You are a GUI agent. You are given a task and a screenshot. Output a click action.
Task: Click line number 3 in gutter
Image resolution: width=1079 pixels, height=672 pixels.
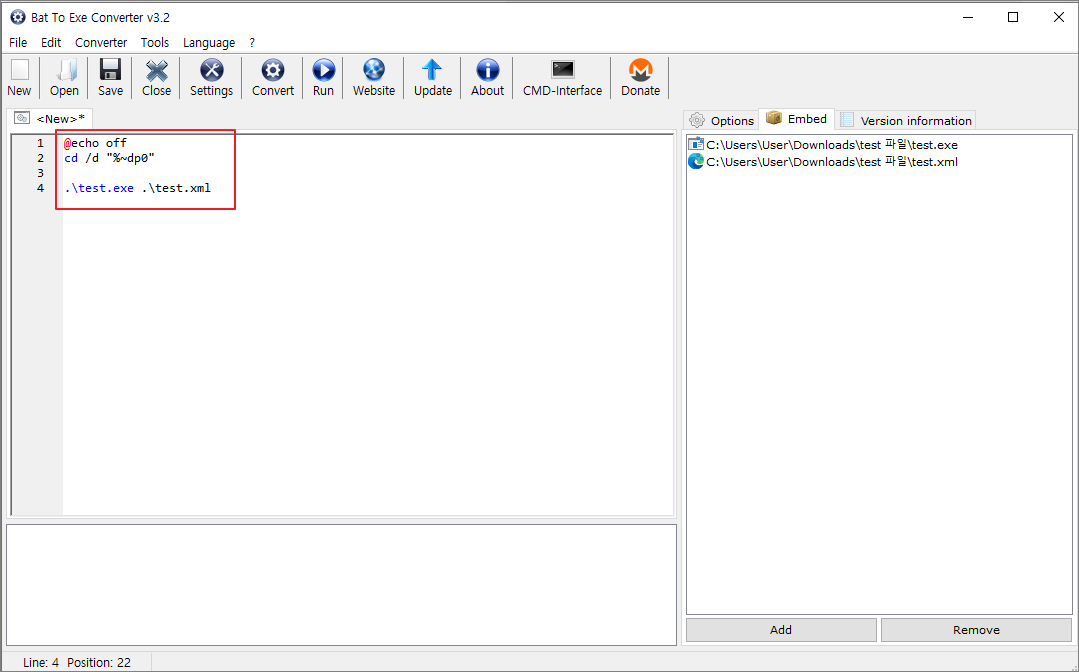(41, 173)
